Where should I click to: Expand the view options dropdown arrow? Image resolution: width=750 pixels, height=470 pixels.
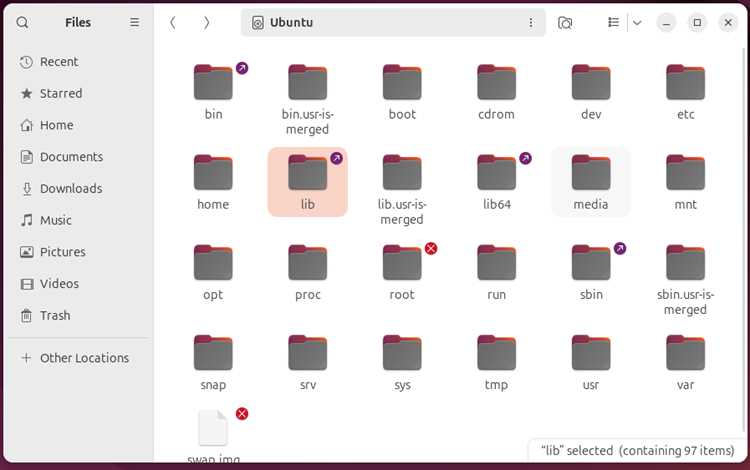[x=637, y=22]
